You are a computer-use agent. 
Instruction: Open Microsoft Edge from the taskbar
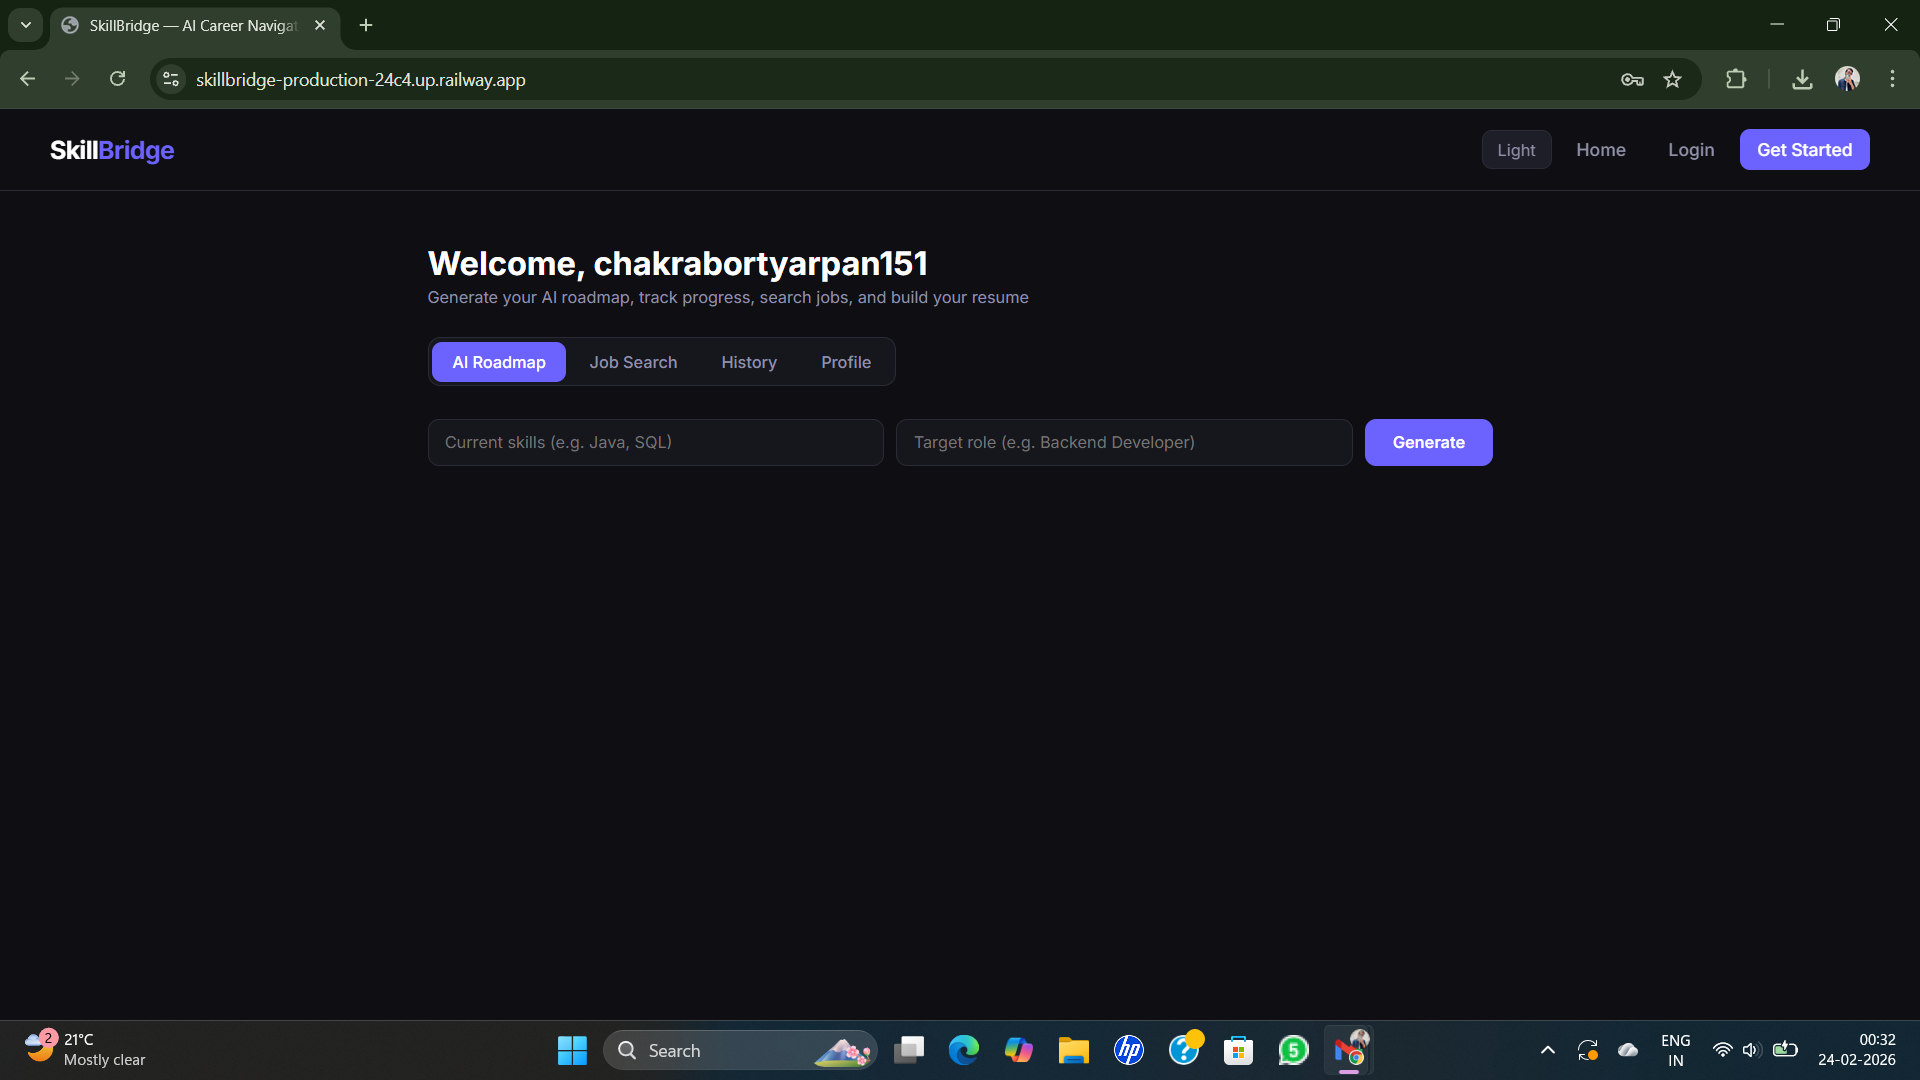(963, 1050)
